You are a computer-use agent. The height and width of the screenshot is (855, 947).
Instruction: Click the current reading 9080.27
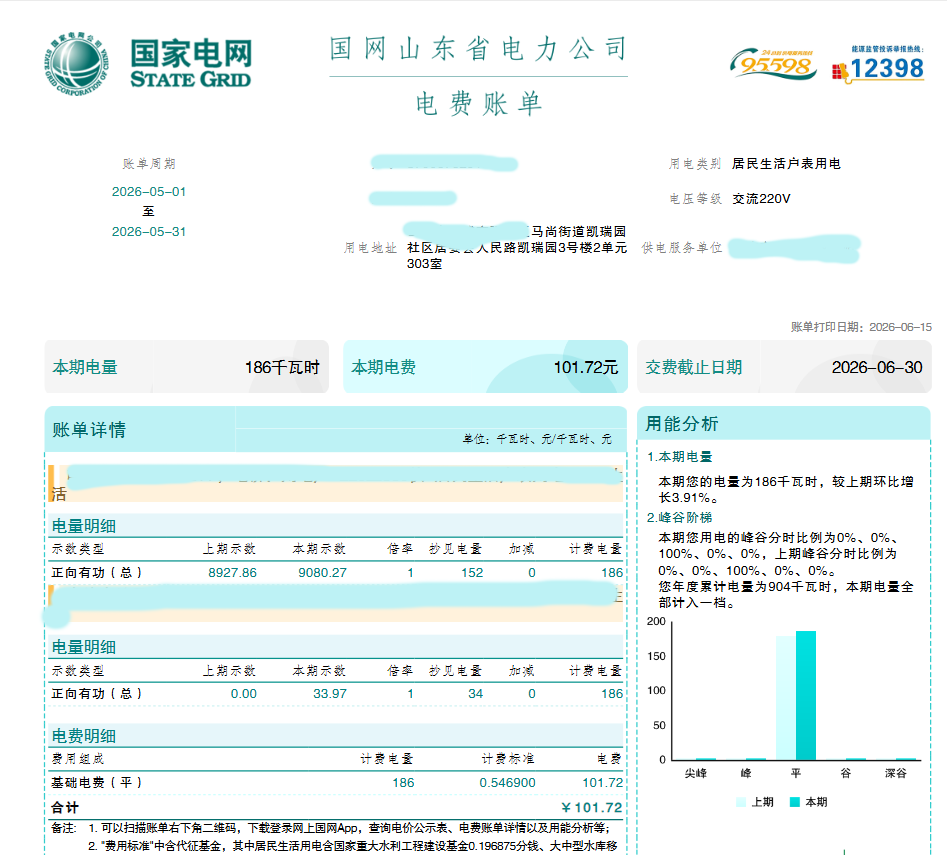(x=323, y=572)
